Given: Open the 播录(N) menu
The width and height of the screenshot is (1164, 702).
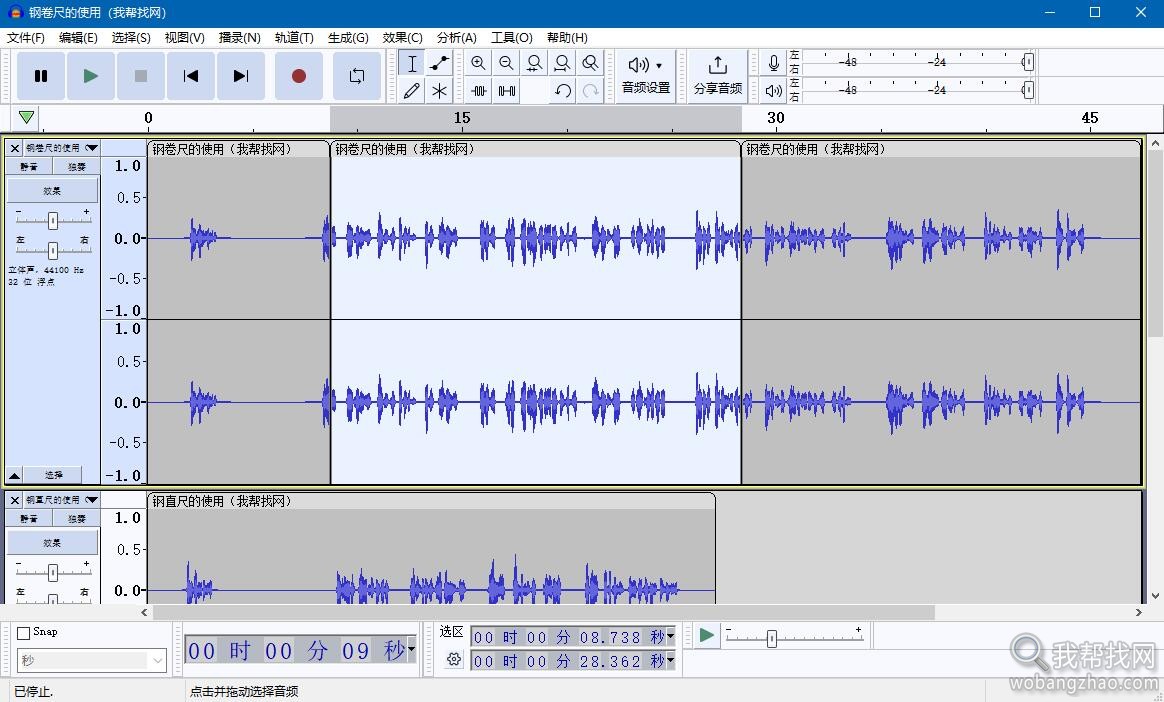Looking at the screenshot, I should point(239,37).
